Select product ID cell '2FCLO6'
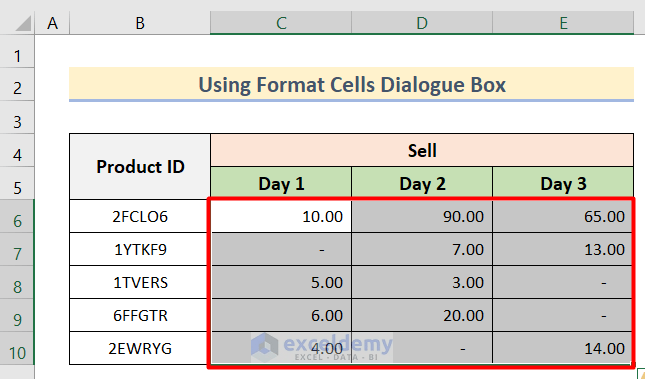Viewport: 645px width, 379px height. click(140, 216)
